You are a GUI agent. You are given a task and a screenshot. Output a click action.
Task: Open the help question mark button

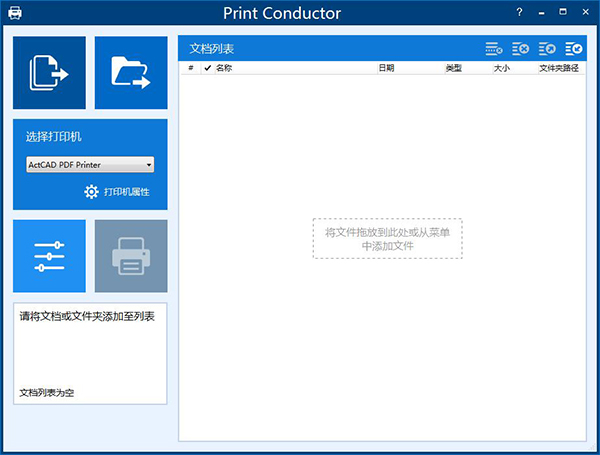pyautogui.click(x=519, y=13)
